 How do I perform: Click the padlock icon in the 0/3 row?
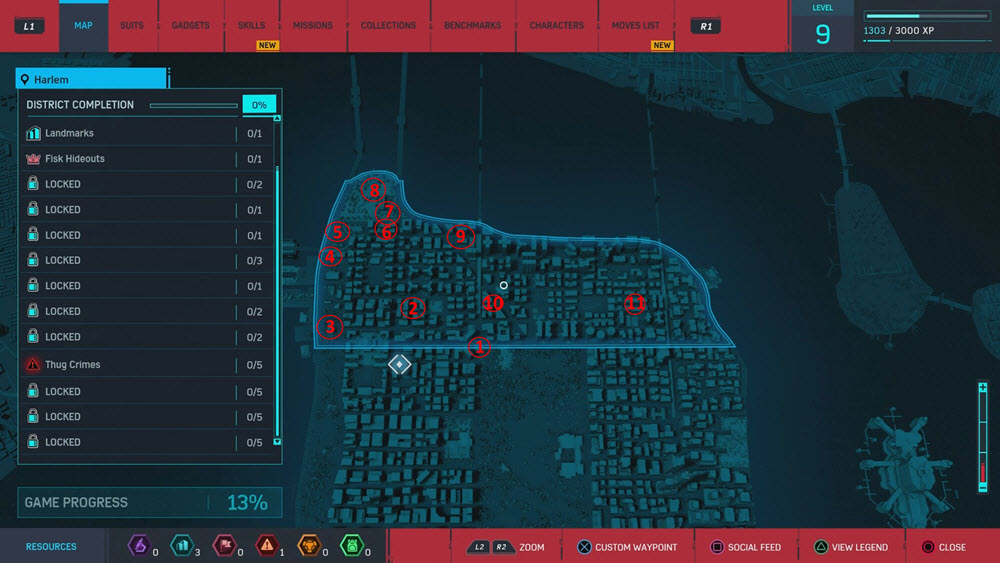tap(33, 260)
